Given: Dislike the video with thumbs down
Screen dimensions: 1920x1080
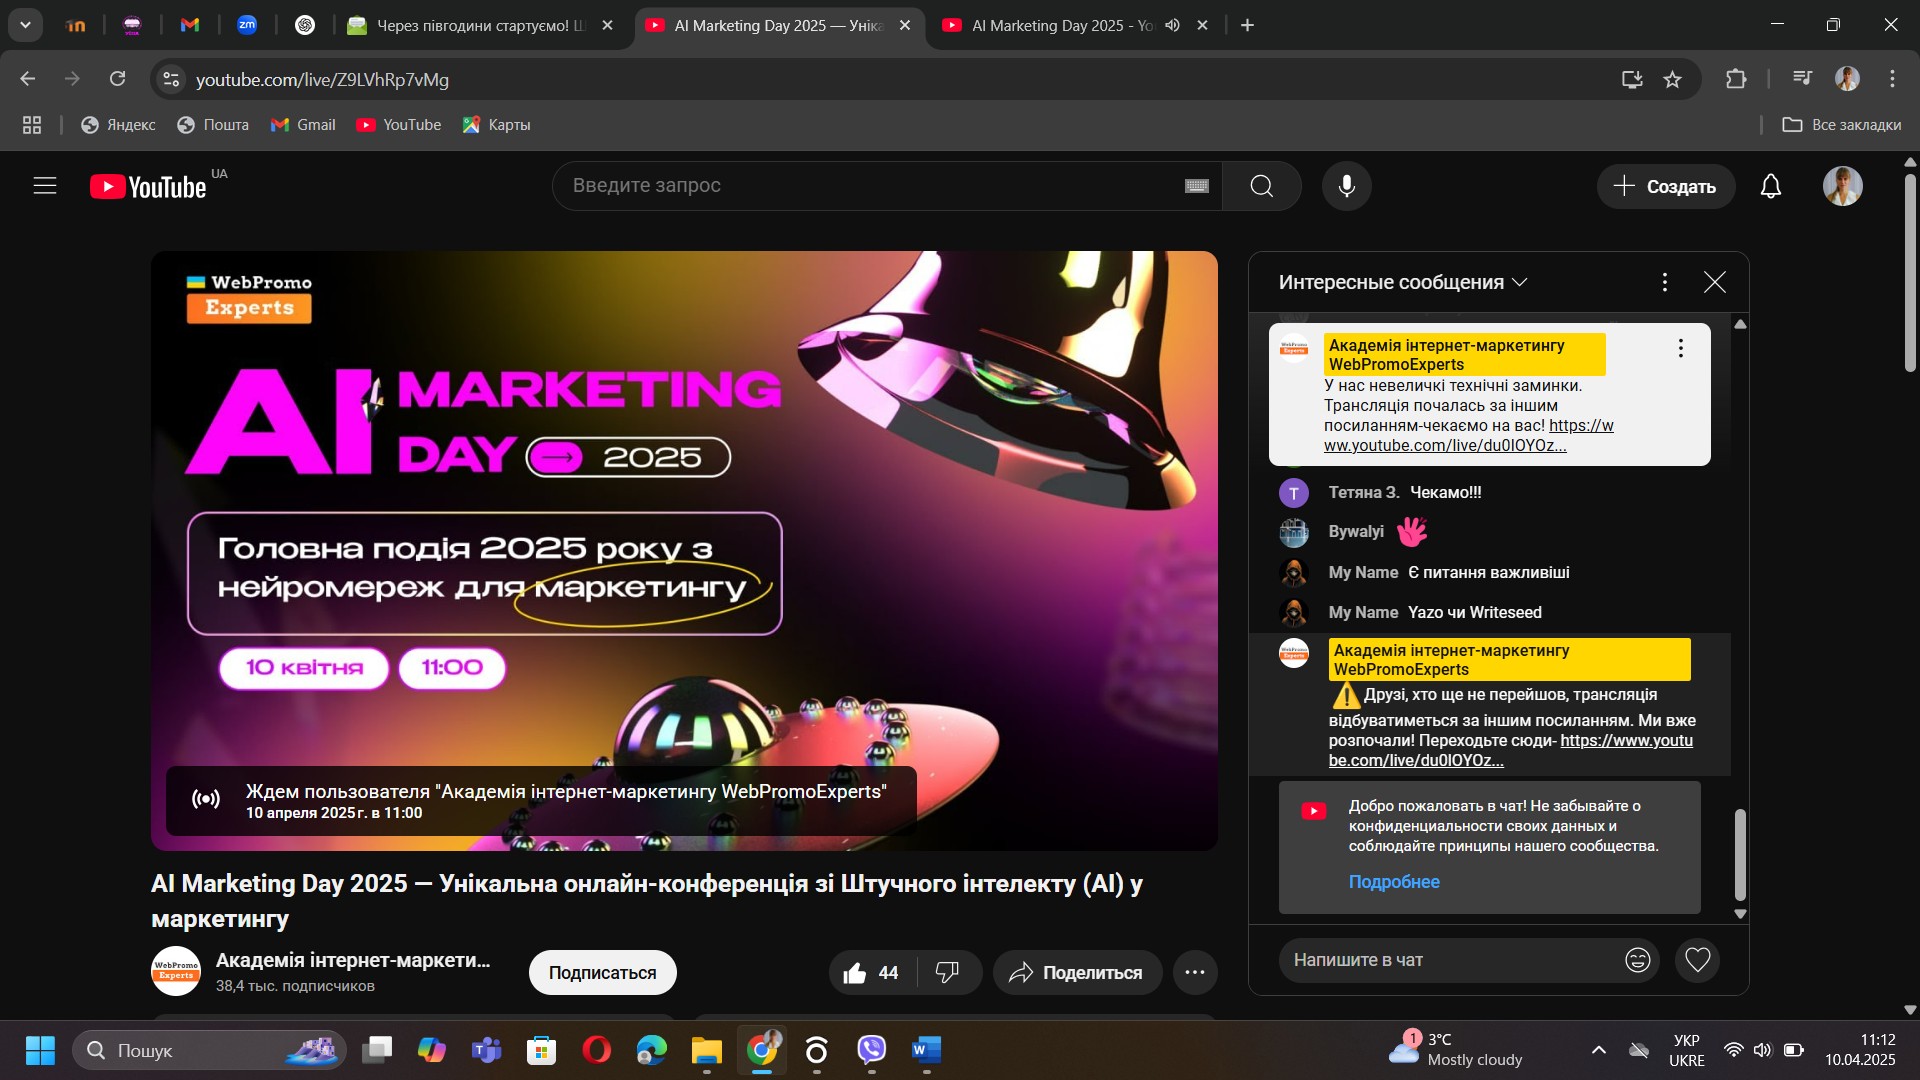Looking at the screenshot, I should (x=947, y=973).
